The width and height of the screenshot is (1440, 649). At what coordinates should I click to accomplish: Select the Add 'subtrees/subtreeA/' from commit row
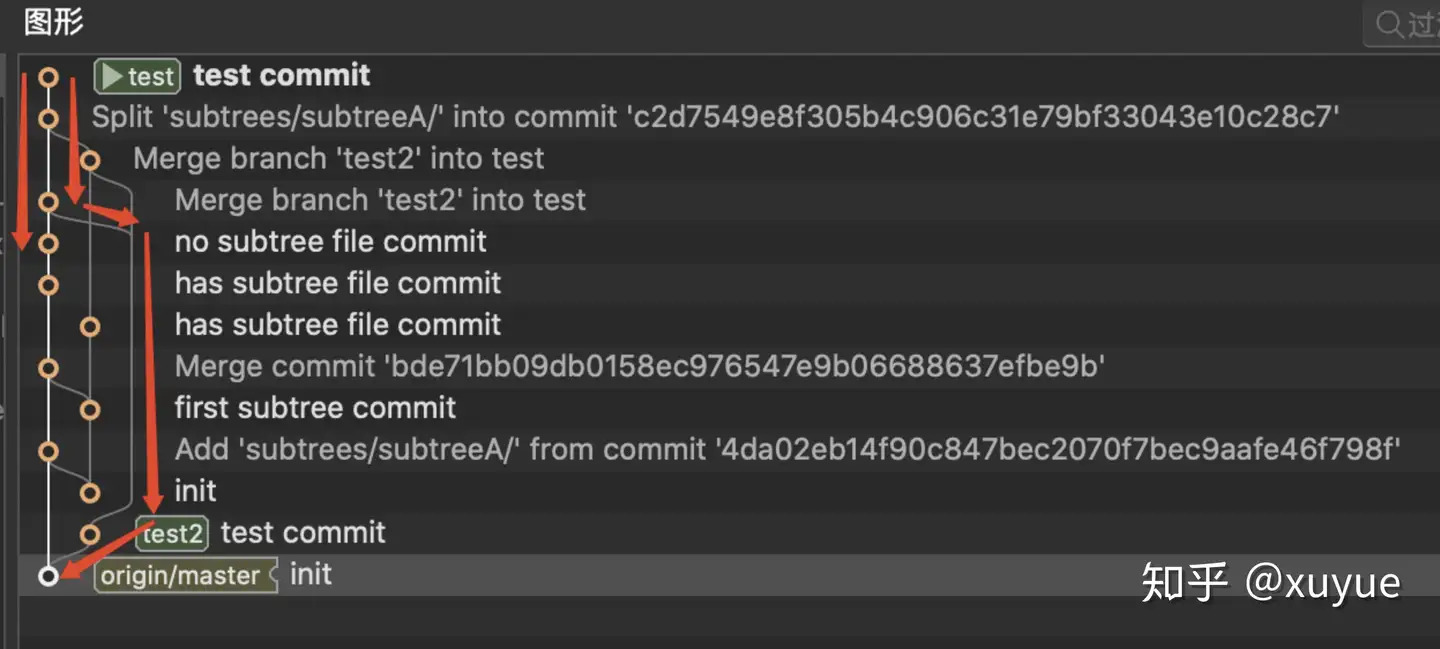click(x=786, y=450)
